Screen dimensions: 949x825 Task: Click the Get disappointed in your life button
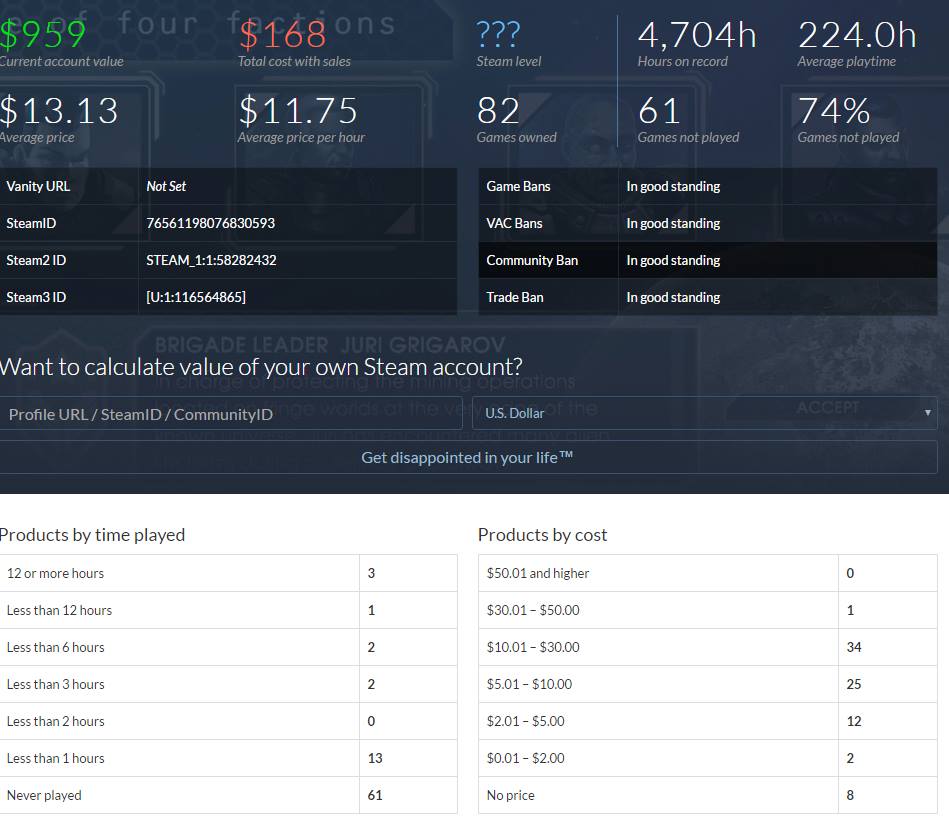click(x=468, y=458)
